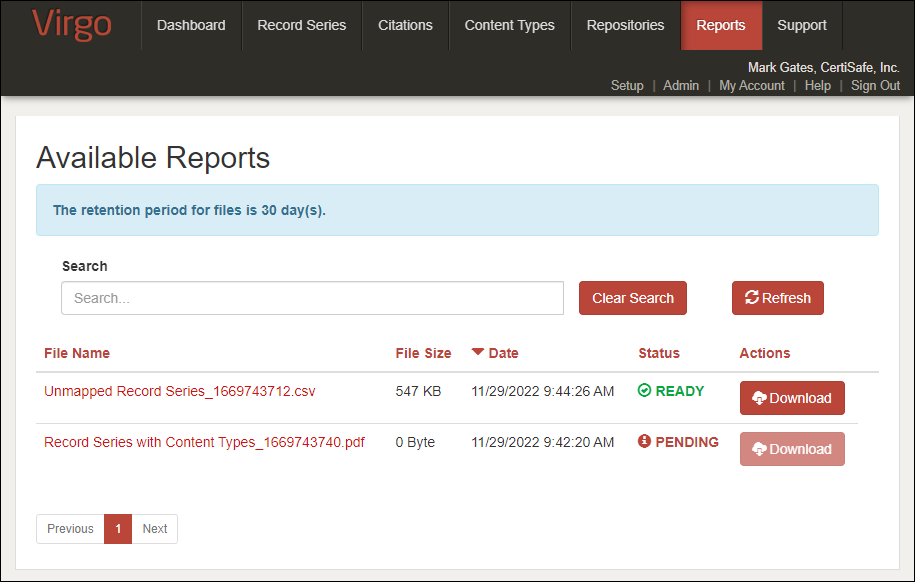This screenshot has height=582, width=915.
Task: Switch to the Record Series tab
Action: coord(301,25)
